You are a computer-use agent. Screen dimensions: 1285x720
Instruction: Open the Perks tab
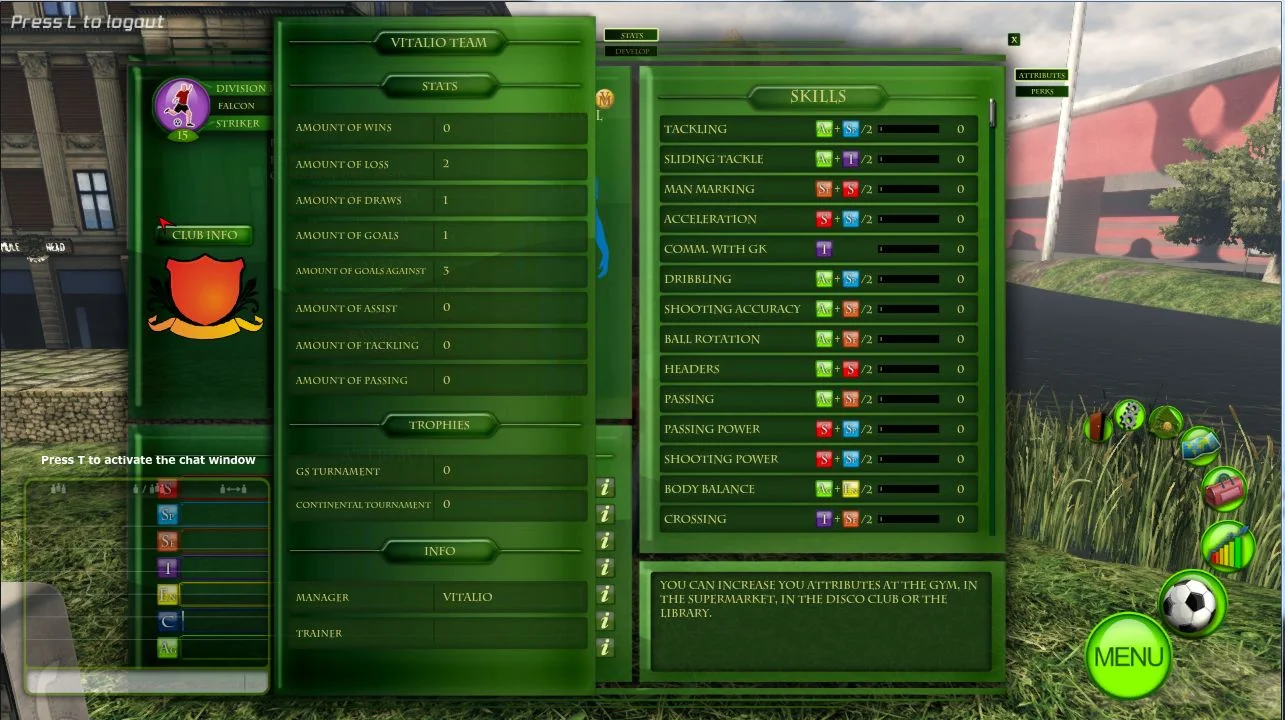coord(1041,91)
